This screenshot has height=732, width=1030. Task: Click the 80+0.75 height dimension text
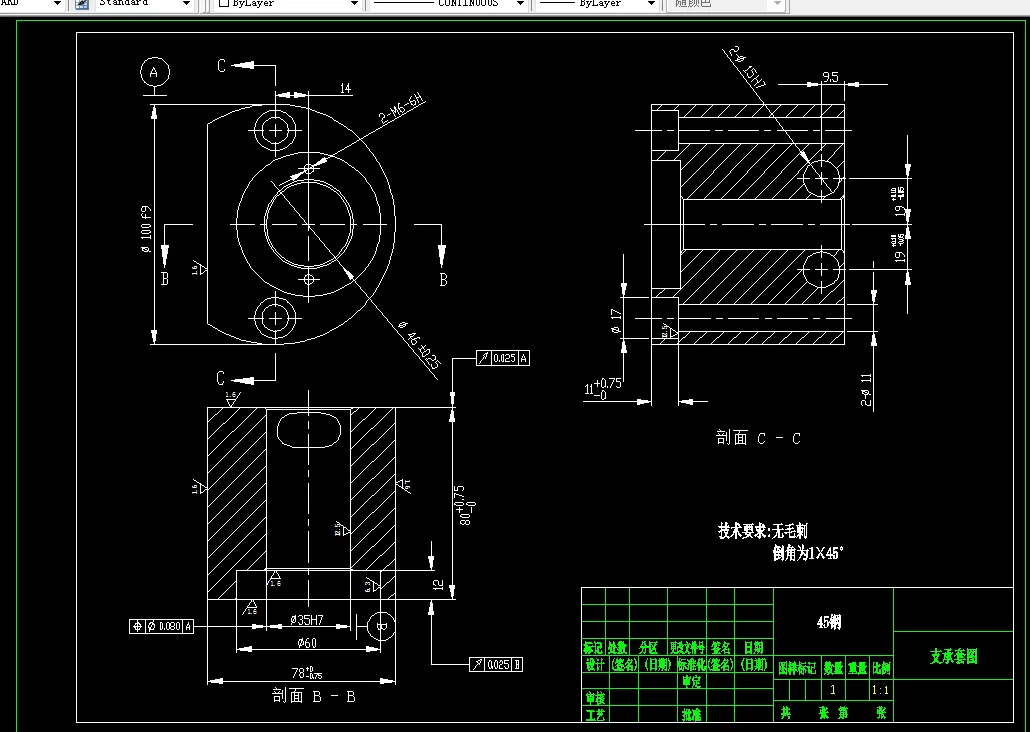coord(467,505)
